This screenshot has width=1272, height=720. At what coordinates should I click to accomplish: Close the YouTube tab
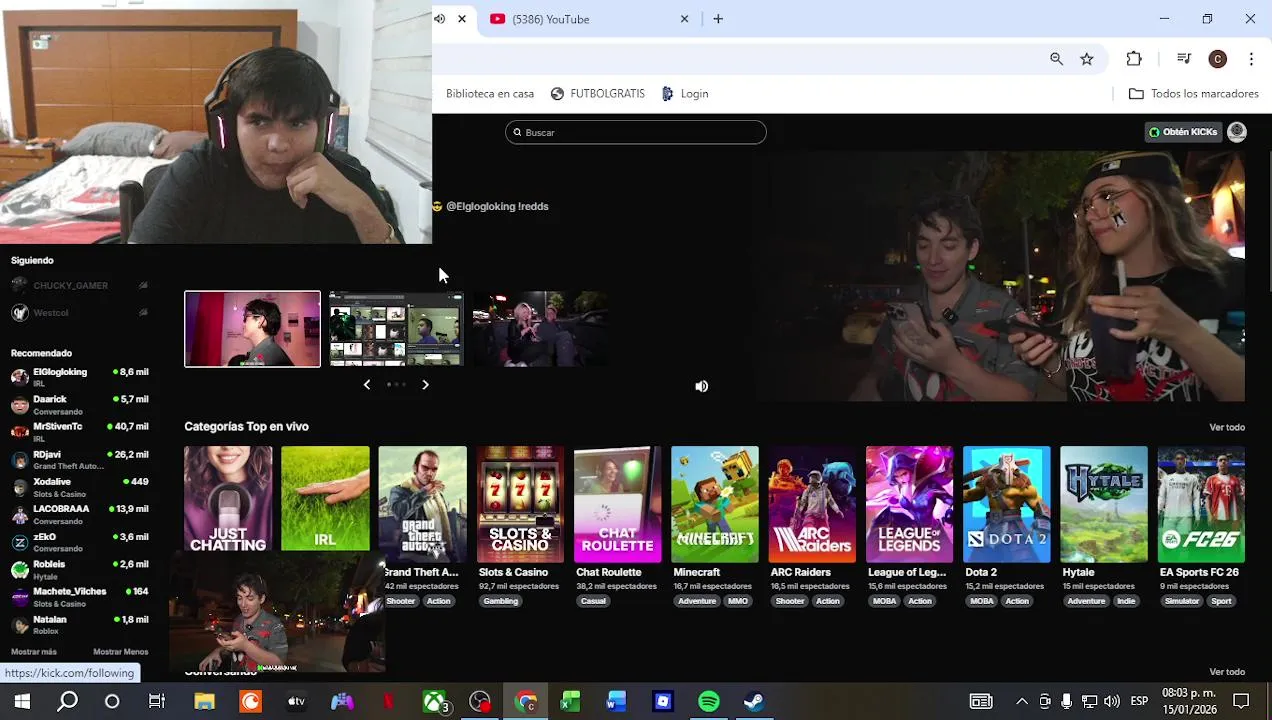tap(685, 19)
